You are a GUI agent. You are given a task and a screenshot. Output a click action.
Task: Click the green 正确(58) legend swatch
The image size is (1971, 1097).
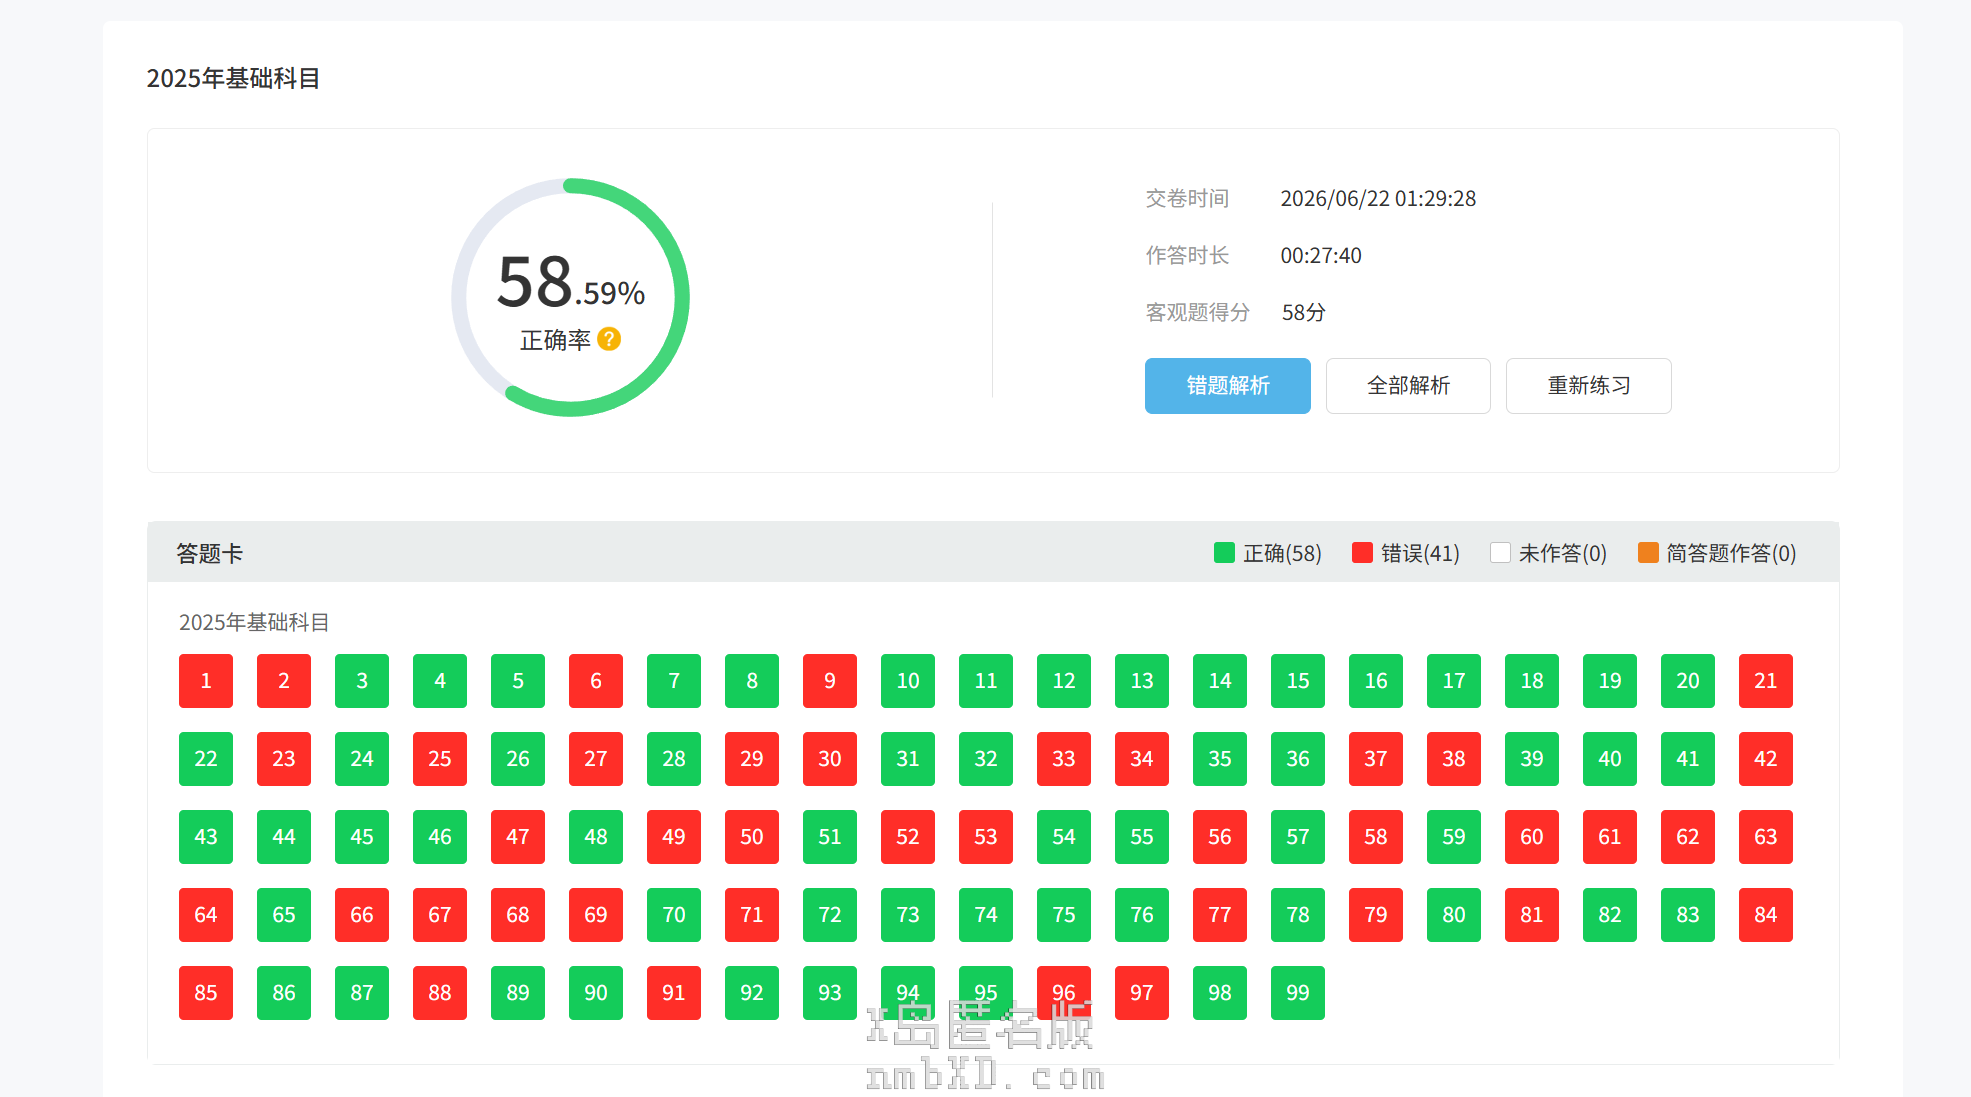[x=1224, y=553]
